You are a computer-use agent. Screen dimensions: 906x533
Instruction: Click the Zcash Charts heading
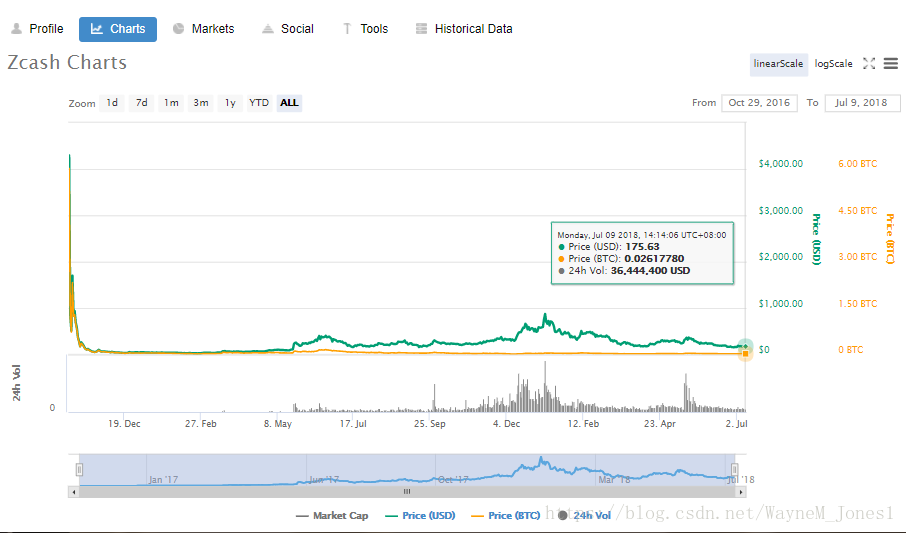click(67, 62)
